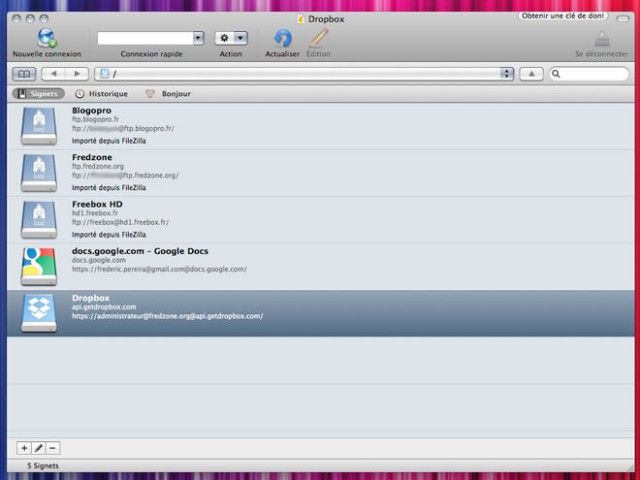Click Obtenir une clé de don button

563,16
